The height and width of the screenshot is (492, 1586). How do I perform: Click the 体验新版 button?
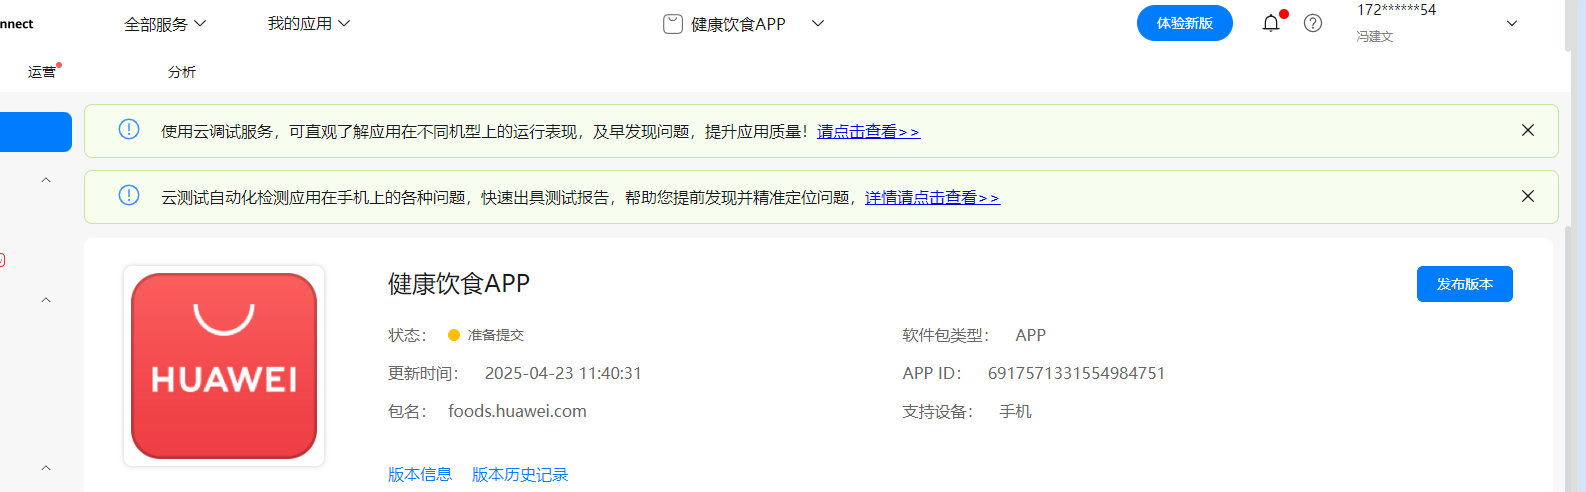(1185, 23)
